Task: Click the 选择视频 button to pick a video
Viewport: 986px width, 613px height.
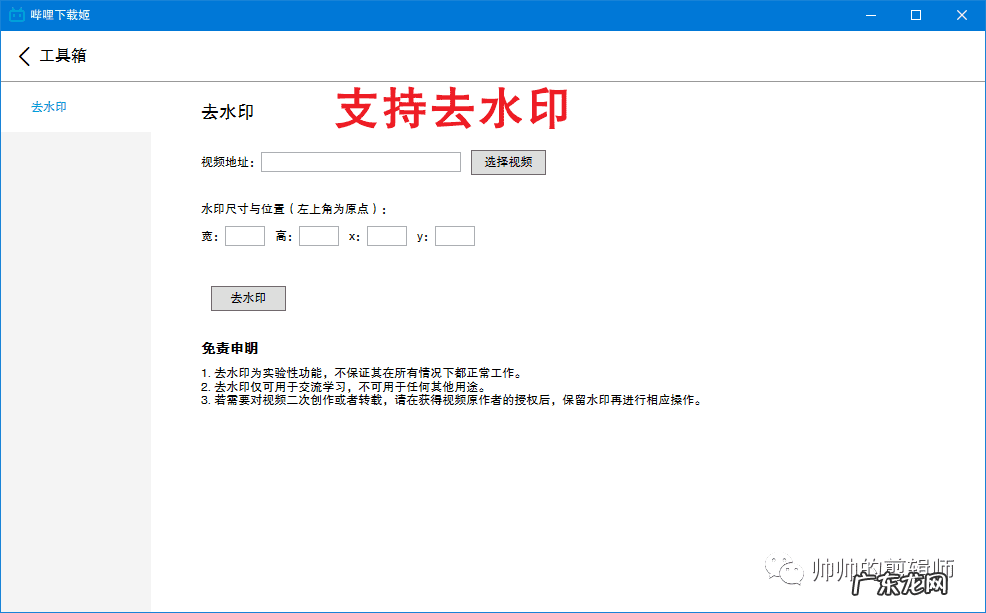Action: [507, 161]
